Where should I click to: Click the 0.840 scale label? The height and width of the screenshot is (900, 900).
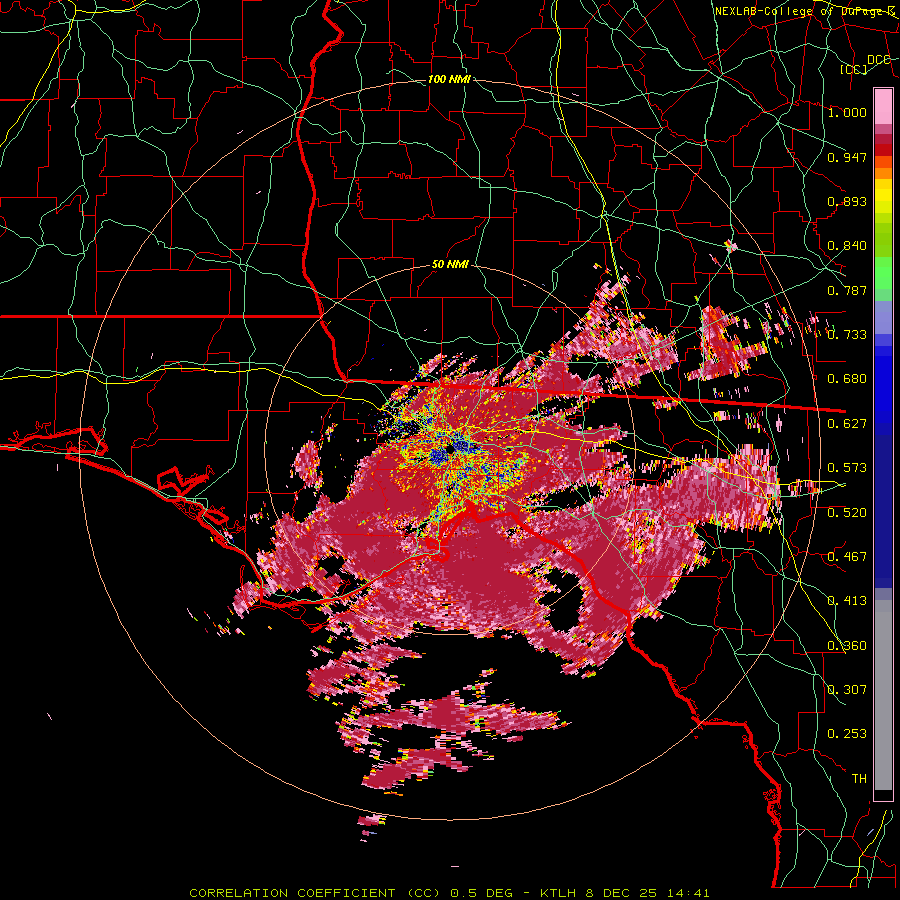[847, 246]
